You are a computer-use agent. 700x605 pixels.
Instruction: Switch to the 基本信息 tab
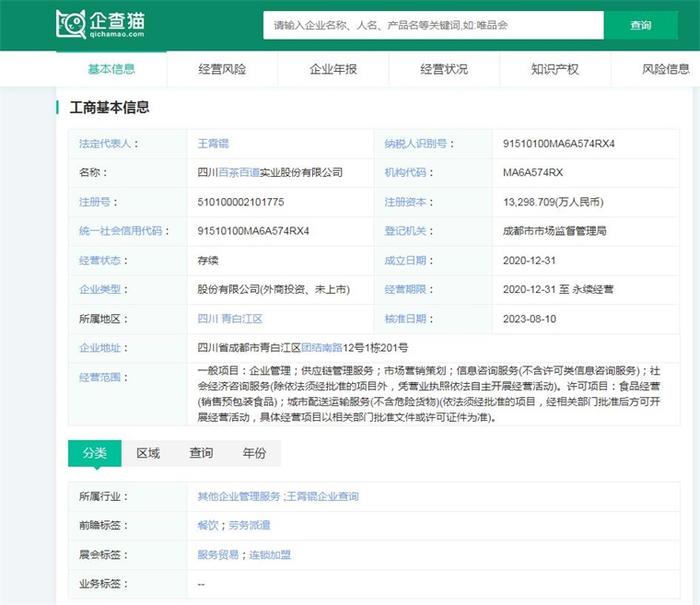pyautogui.click(x=111, y=69)
